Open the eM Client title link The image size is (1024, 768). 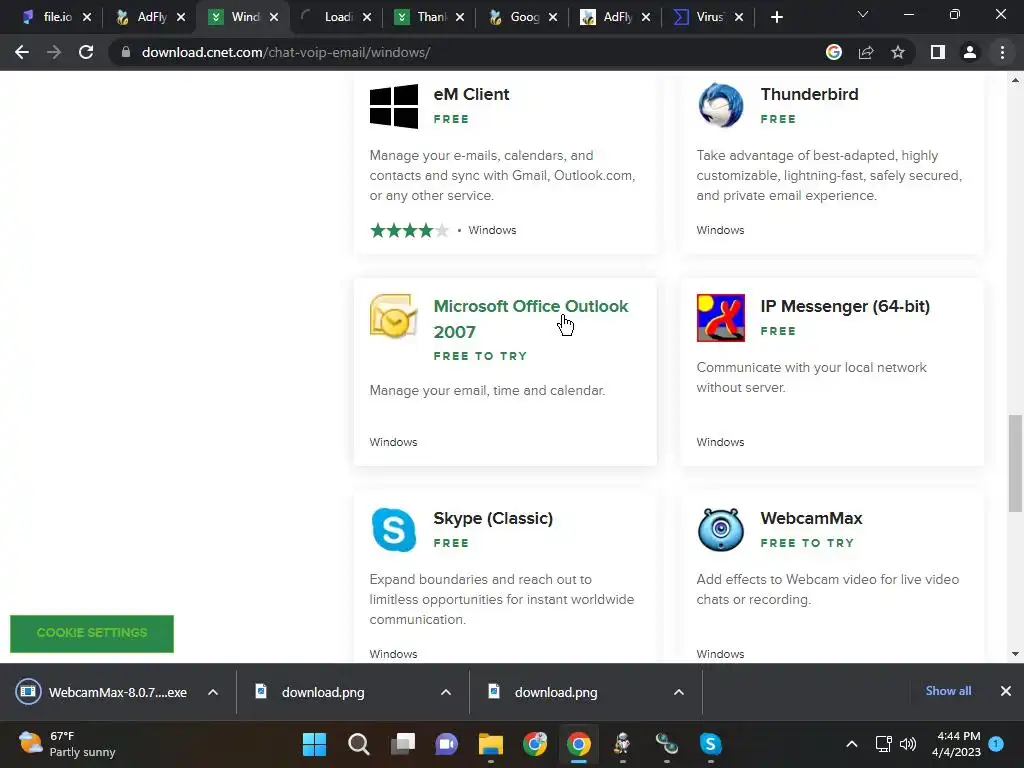click(x=472, y=94)
